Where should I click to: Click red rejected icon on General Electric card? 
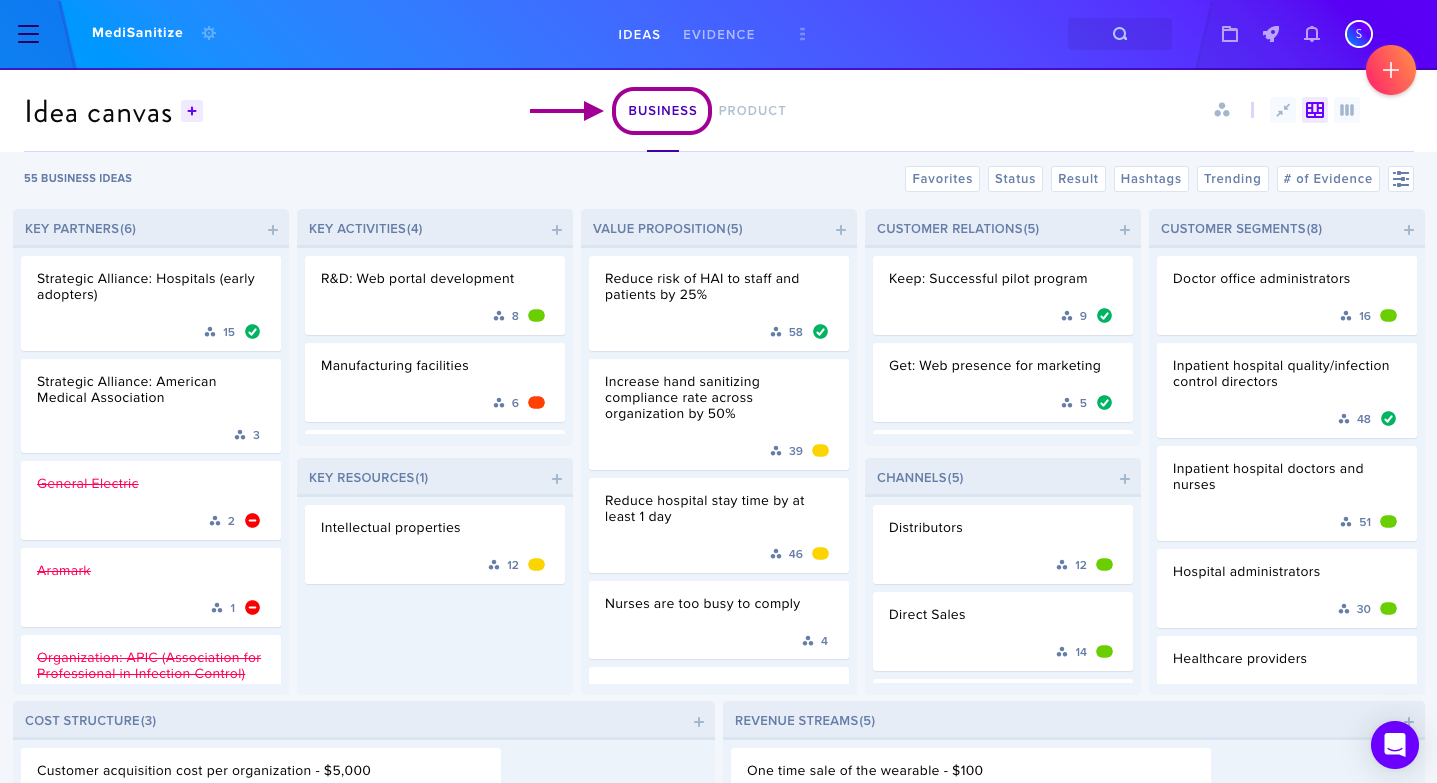click(252, 521)
